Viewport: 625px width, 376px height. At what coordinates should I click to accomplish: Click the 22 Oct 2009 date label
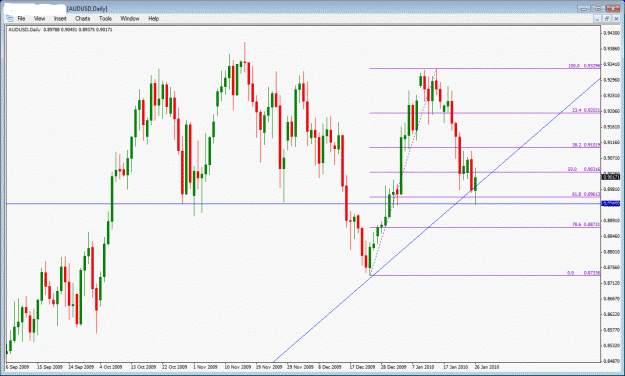click(175, 367)
